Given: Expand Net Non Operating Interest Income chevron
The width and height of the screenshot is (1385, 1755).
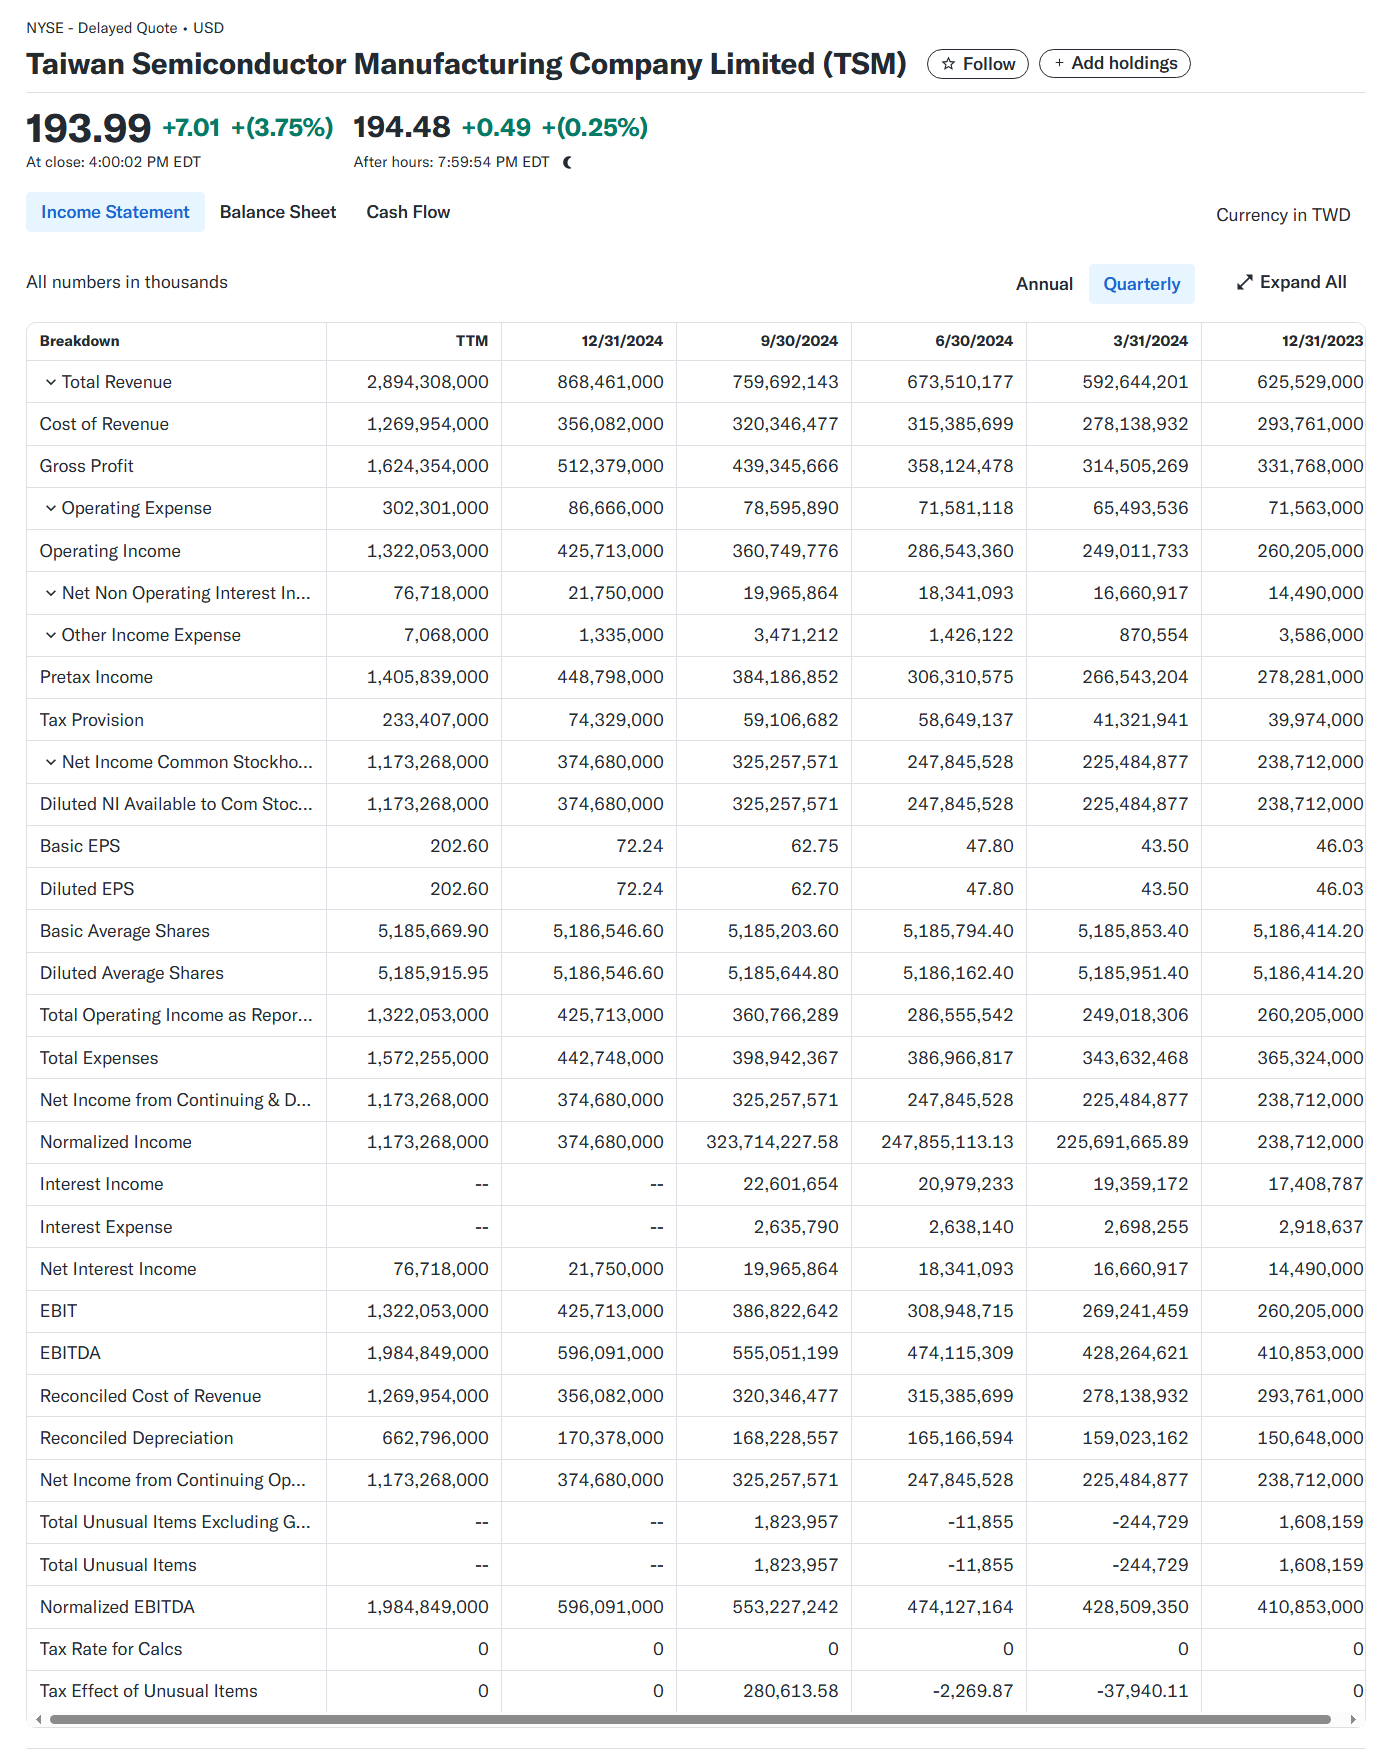Looking at the screenshot, I should pyautogui.click(x=50, y=593).
